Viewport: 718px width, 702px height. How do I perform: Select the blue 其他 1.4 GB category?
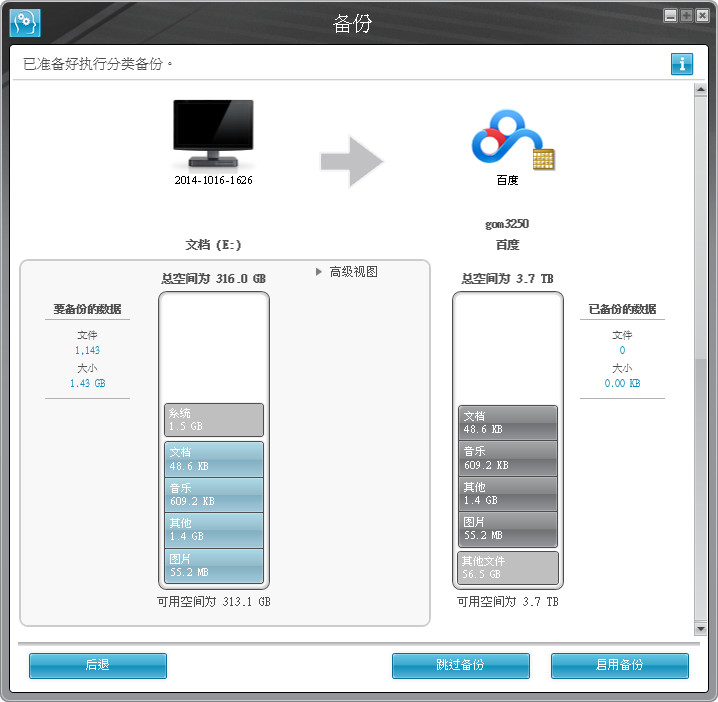click(x=214, y=530)
